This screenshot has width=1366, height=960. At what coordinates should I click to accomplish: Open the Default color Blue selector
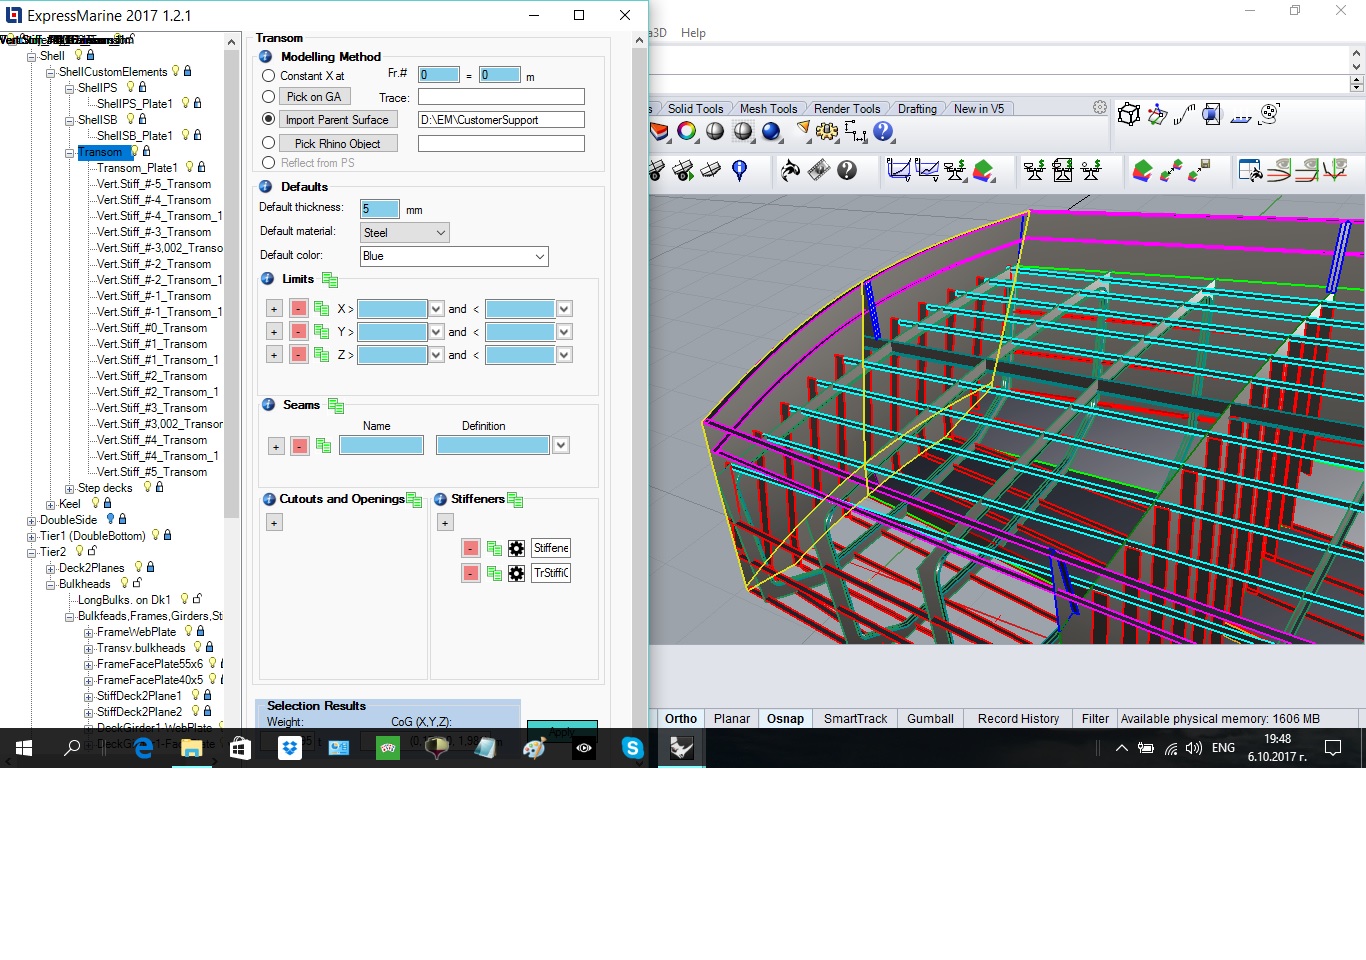coord(454,256)
